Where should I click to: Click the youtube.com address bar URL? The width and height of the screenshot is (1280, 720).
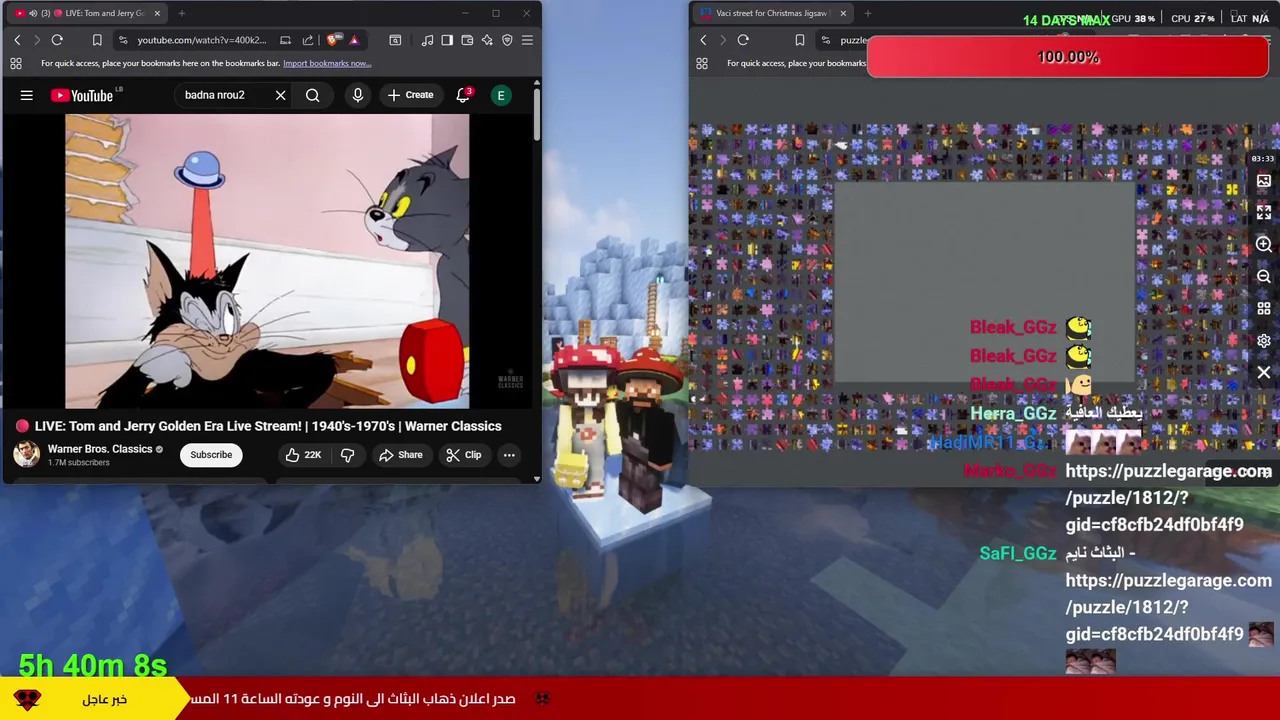pyautogui.click(x=202, y=40)
